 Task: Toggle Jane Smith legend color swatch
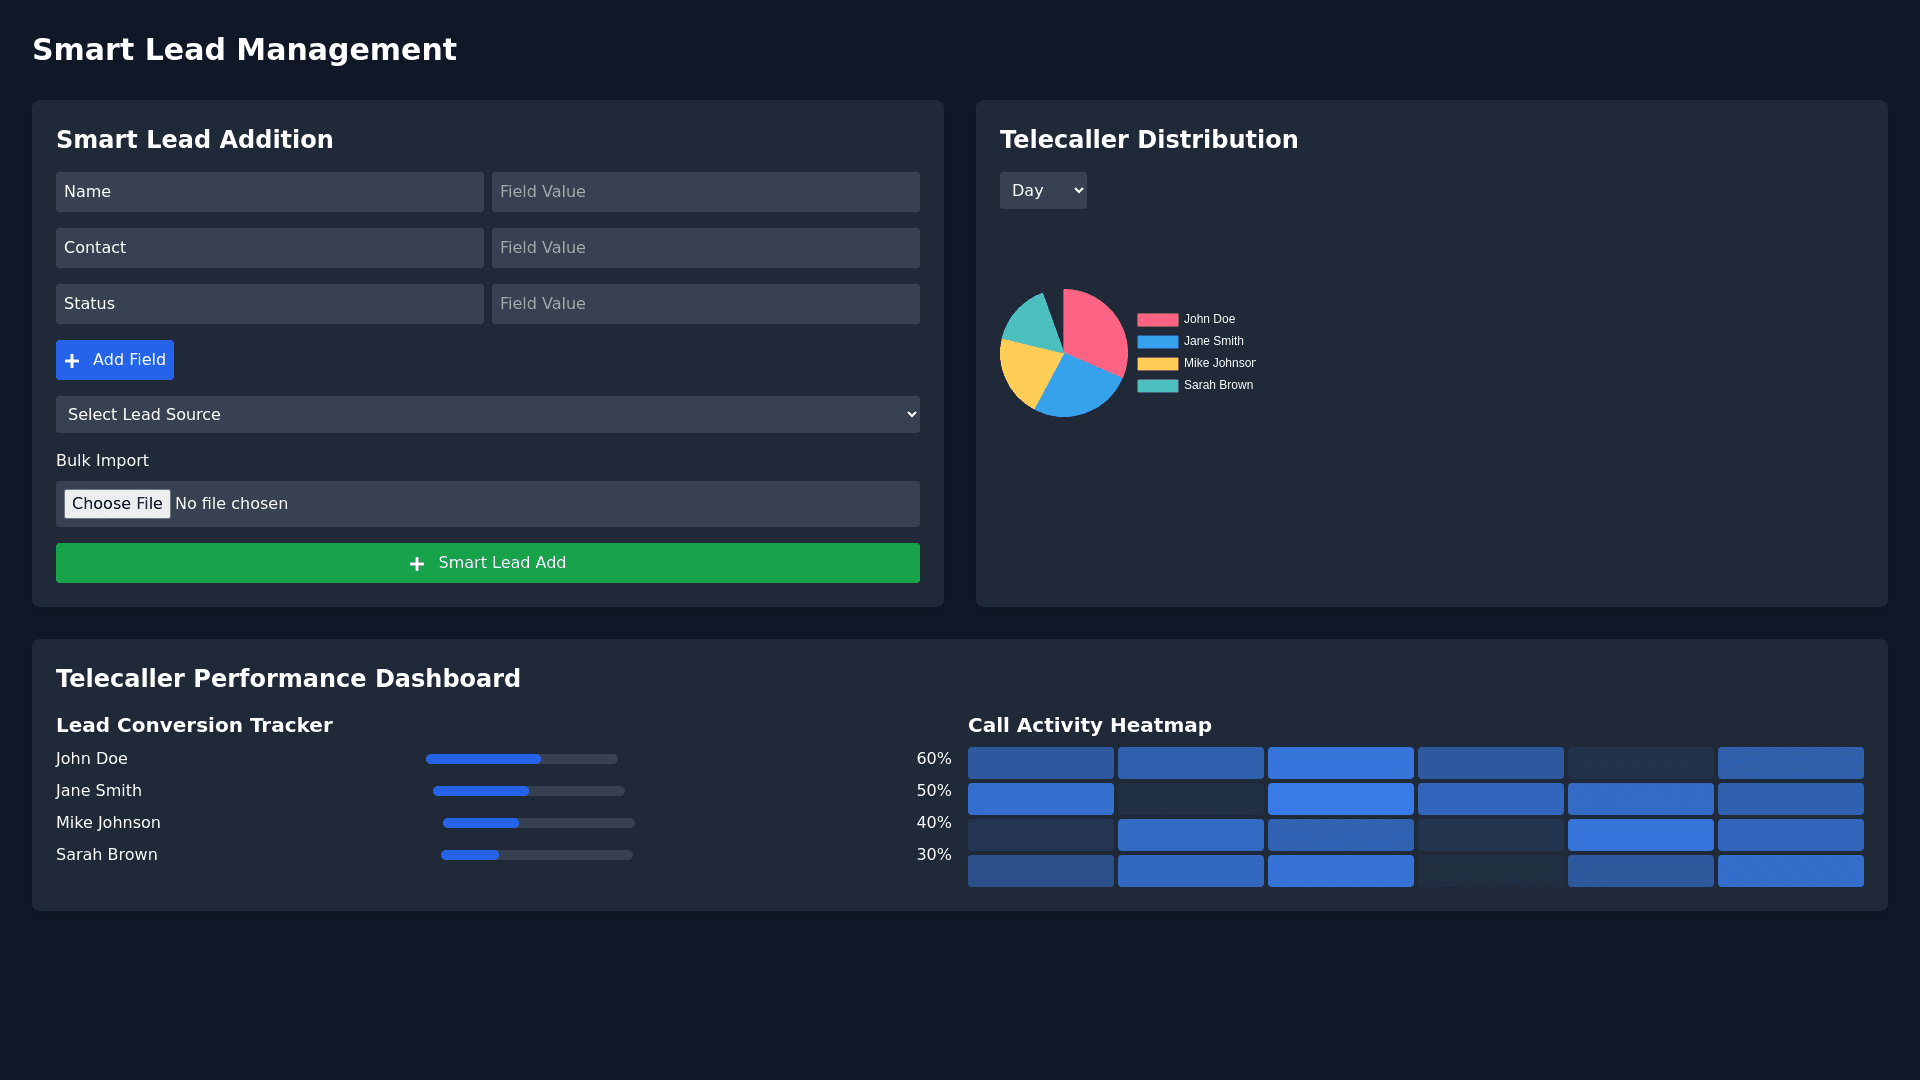[x=1157, y=342]
